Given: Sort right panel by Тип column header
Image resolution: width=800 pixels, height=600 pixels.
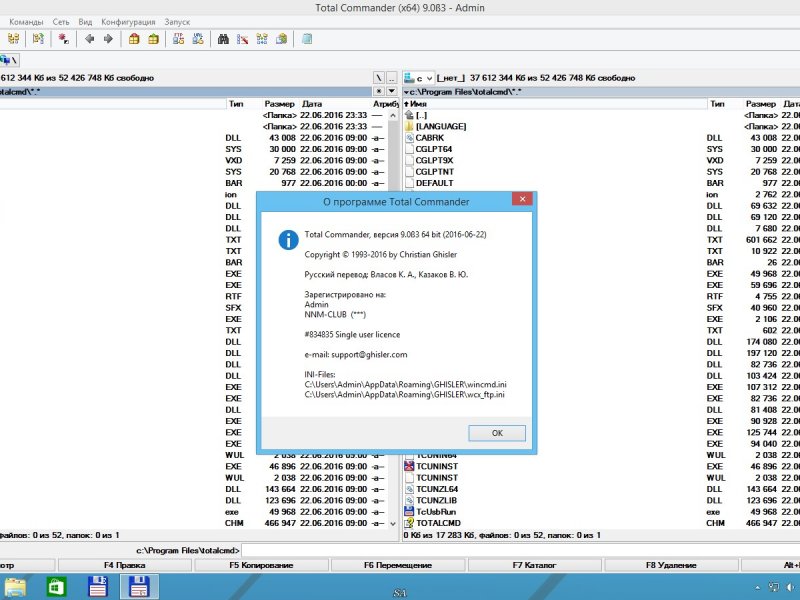Looking at the screenshot, I should [717, 104].
